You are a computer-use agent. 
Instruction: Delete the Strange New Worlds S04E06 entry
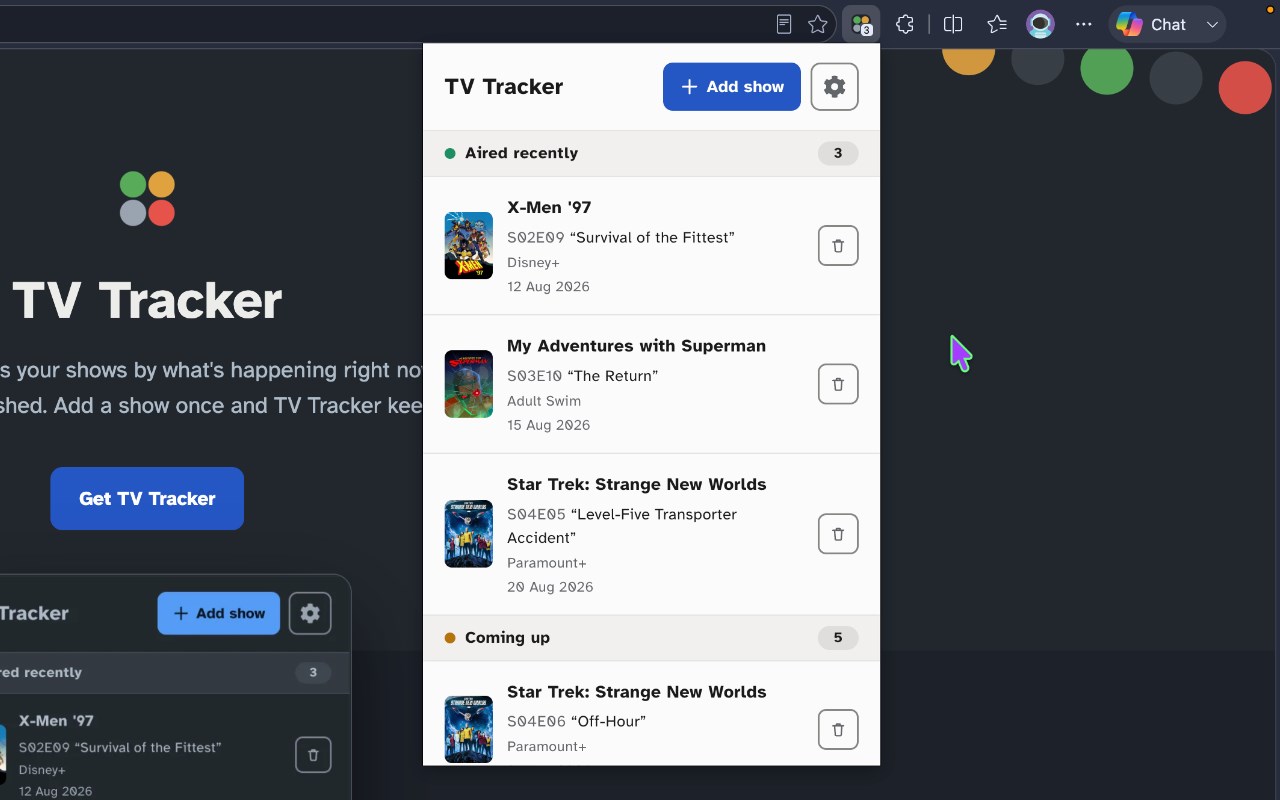point(838,730)
